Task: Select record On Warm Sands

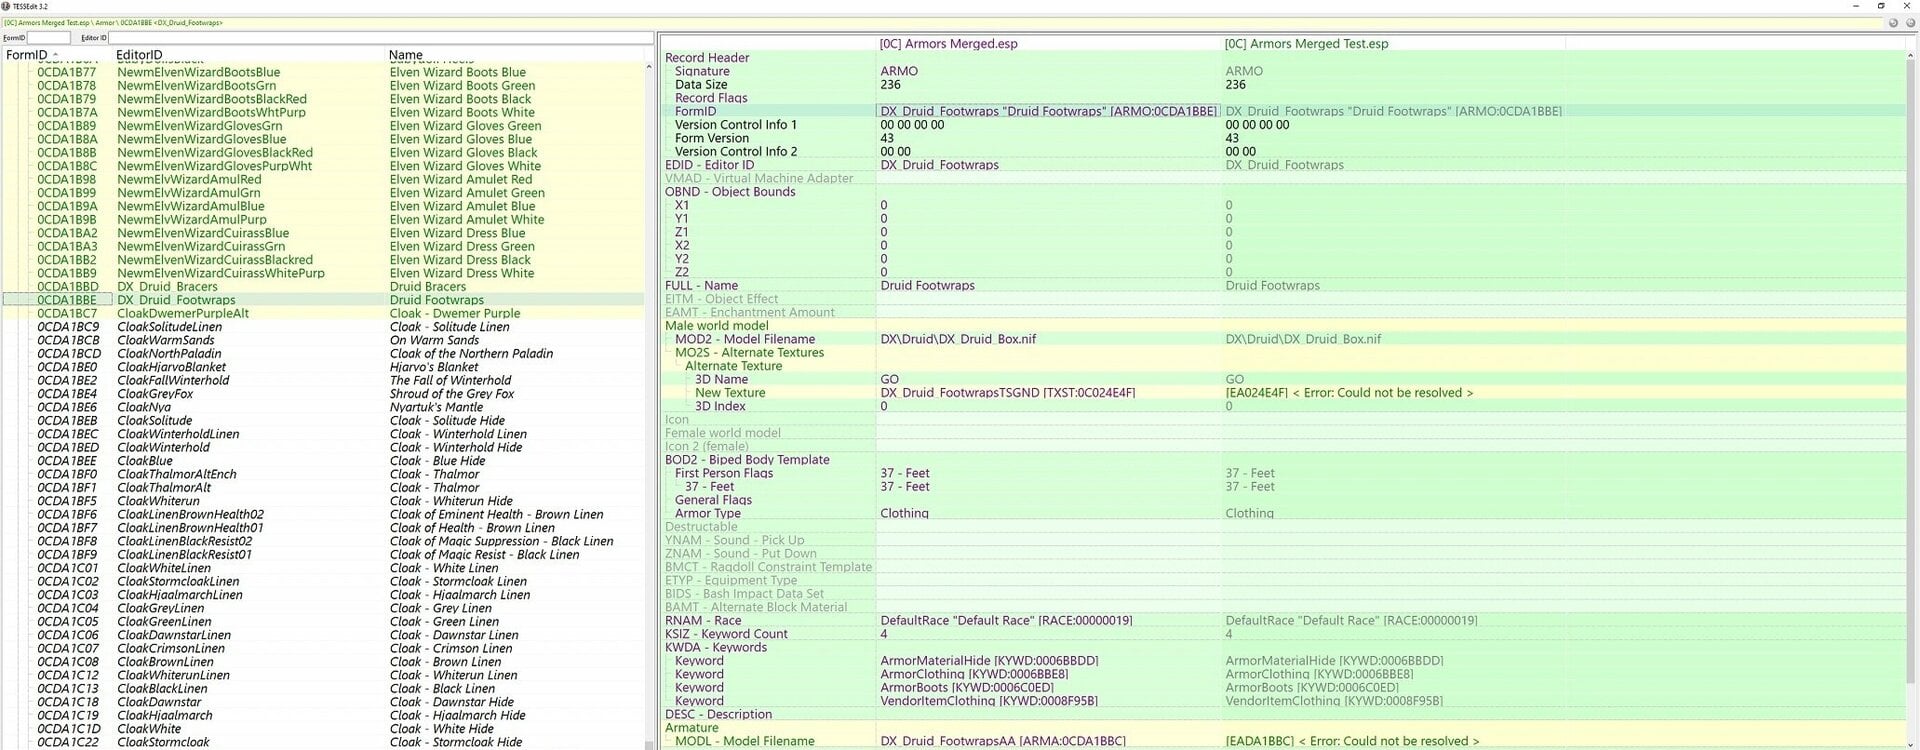Action: click(434, 340)
